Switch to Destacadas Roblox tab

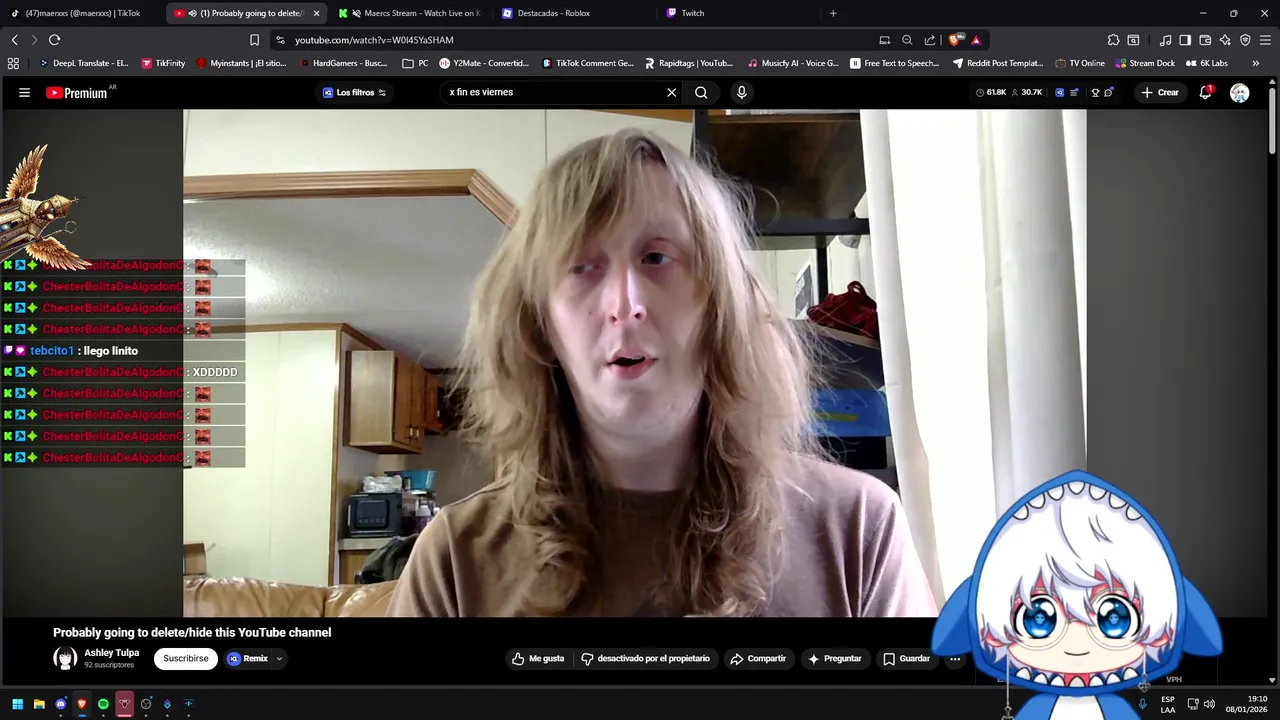coord(575,13)
